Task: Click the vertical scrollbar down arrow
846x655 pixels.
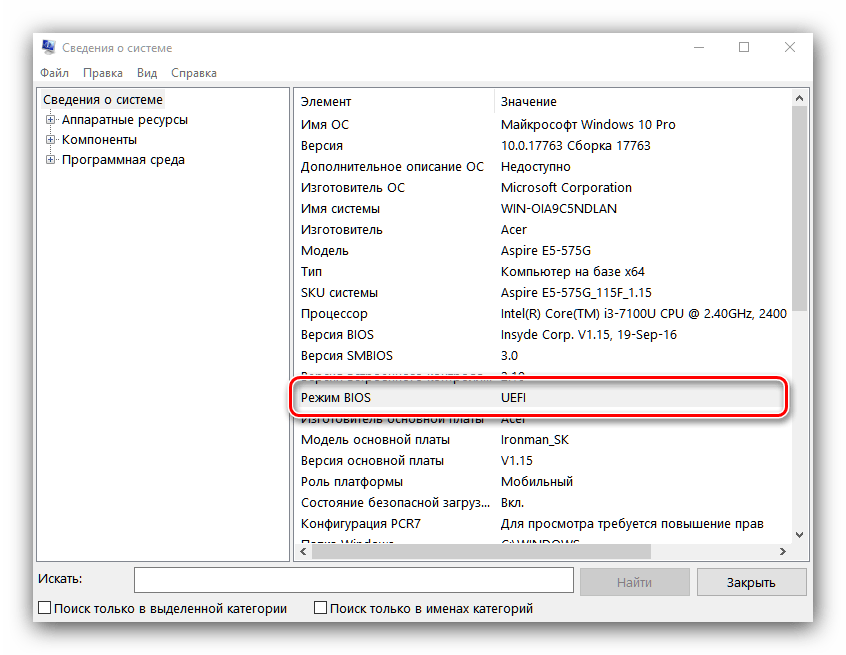Action: click(799, 534)
